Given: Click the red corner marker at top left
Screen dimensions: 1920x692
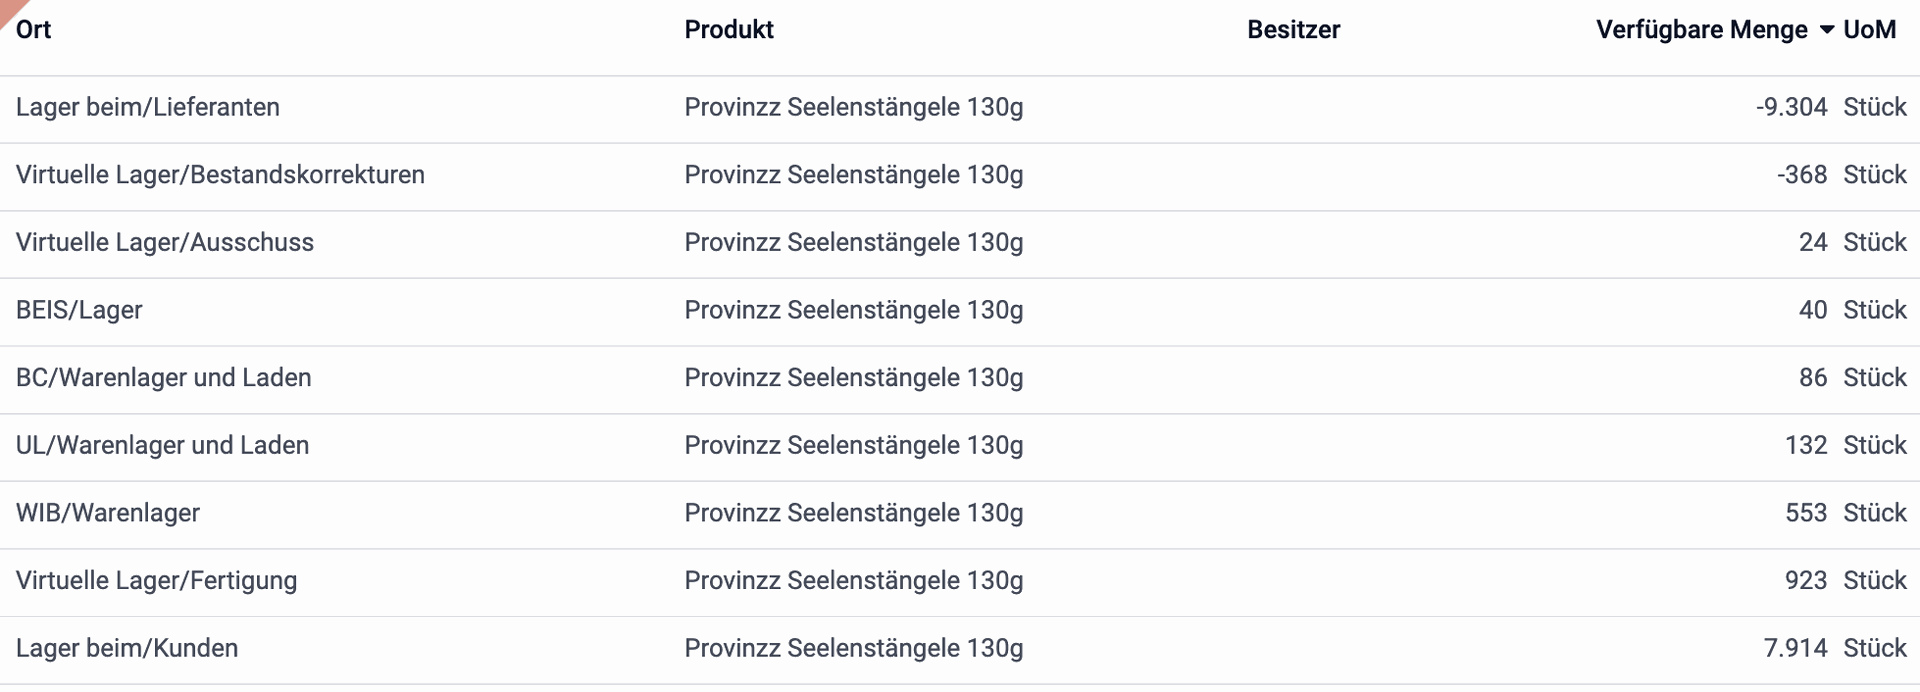Looking at the screenshot, I should pos(9,8).
